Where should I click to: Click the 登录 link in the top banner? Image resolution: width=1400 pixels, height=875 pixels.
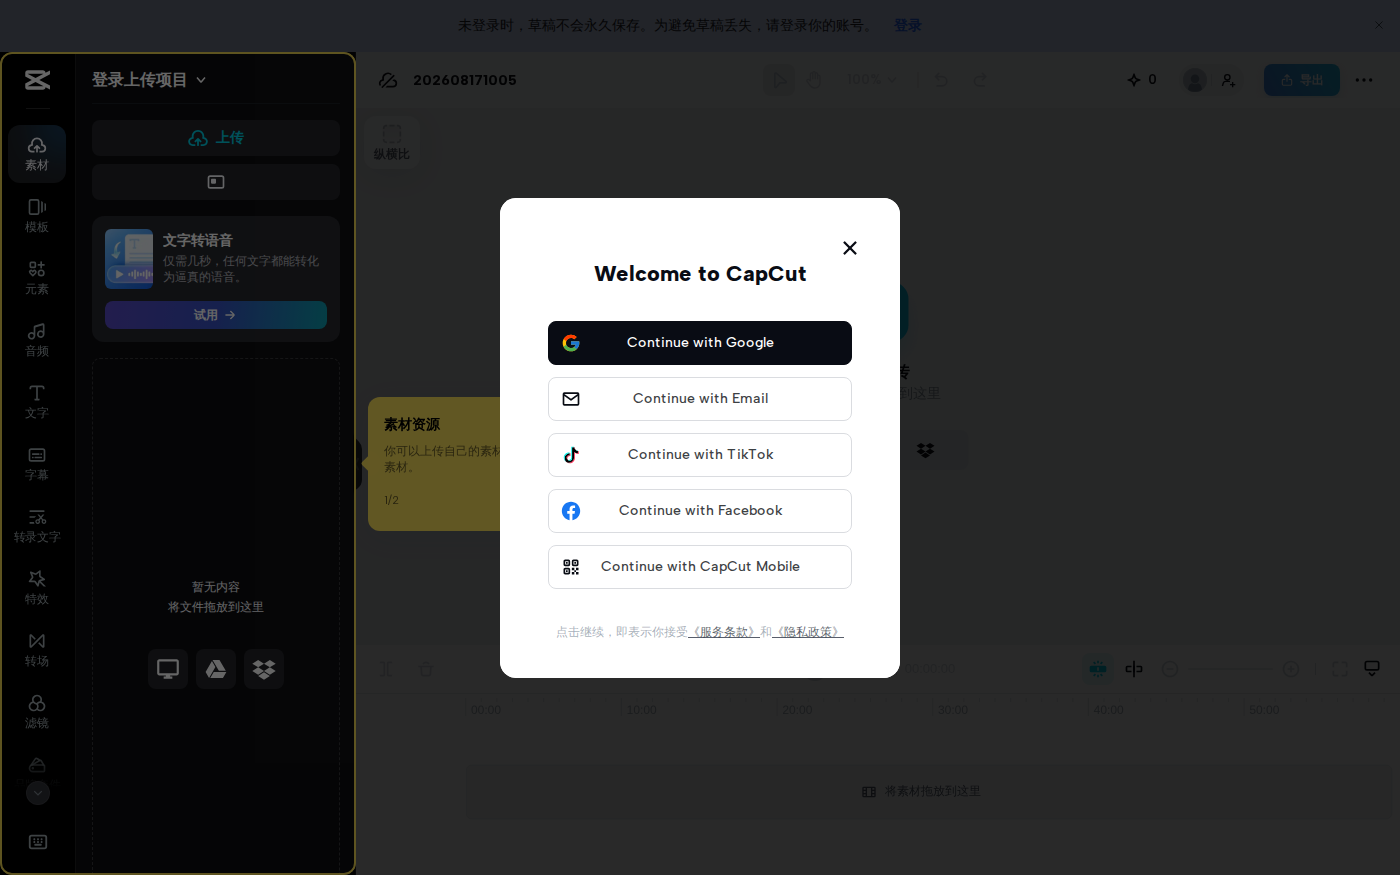click(x=908, y=26)
